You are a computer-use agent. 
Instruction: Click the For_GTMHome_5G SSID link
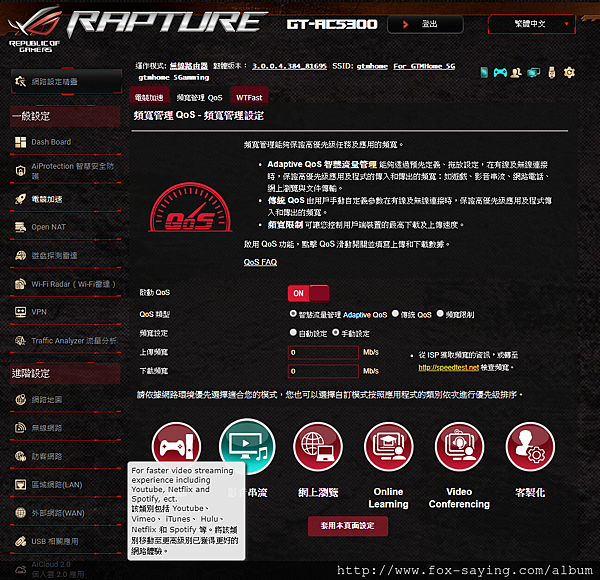[x=424, y=66]
